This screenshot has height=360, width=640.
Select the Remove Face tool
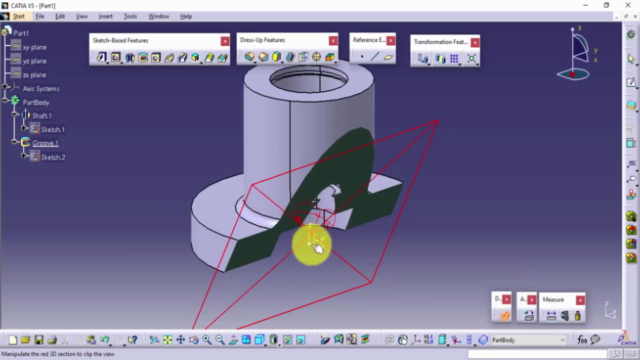(x=330, y=57)
